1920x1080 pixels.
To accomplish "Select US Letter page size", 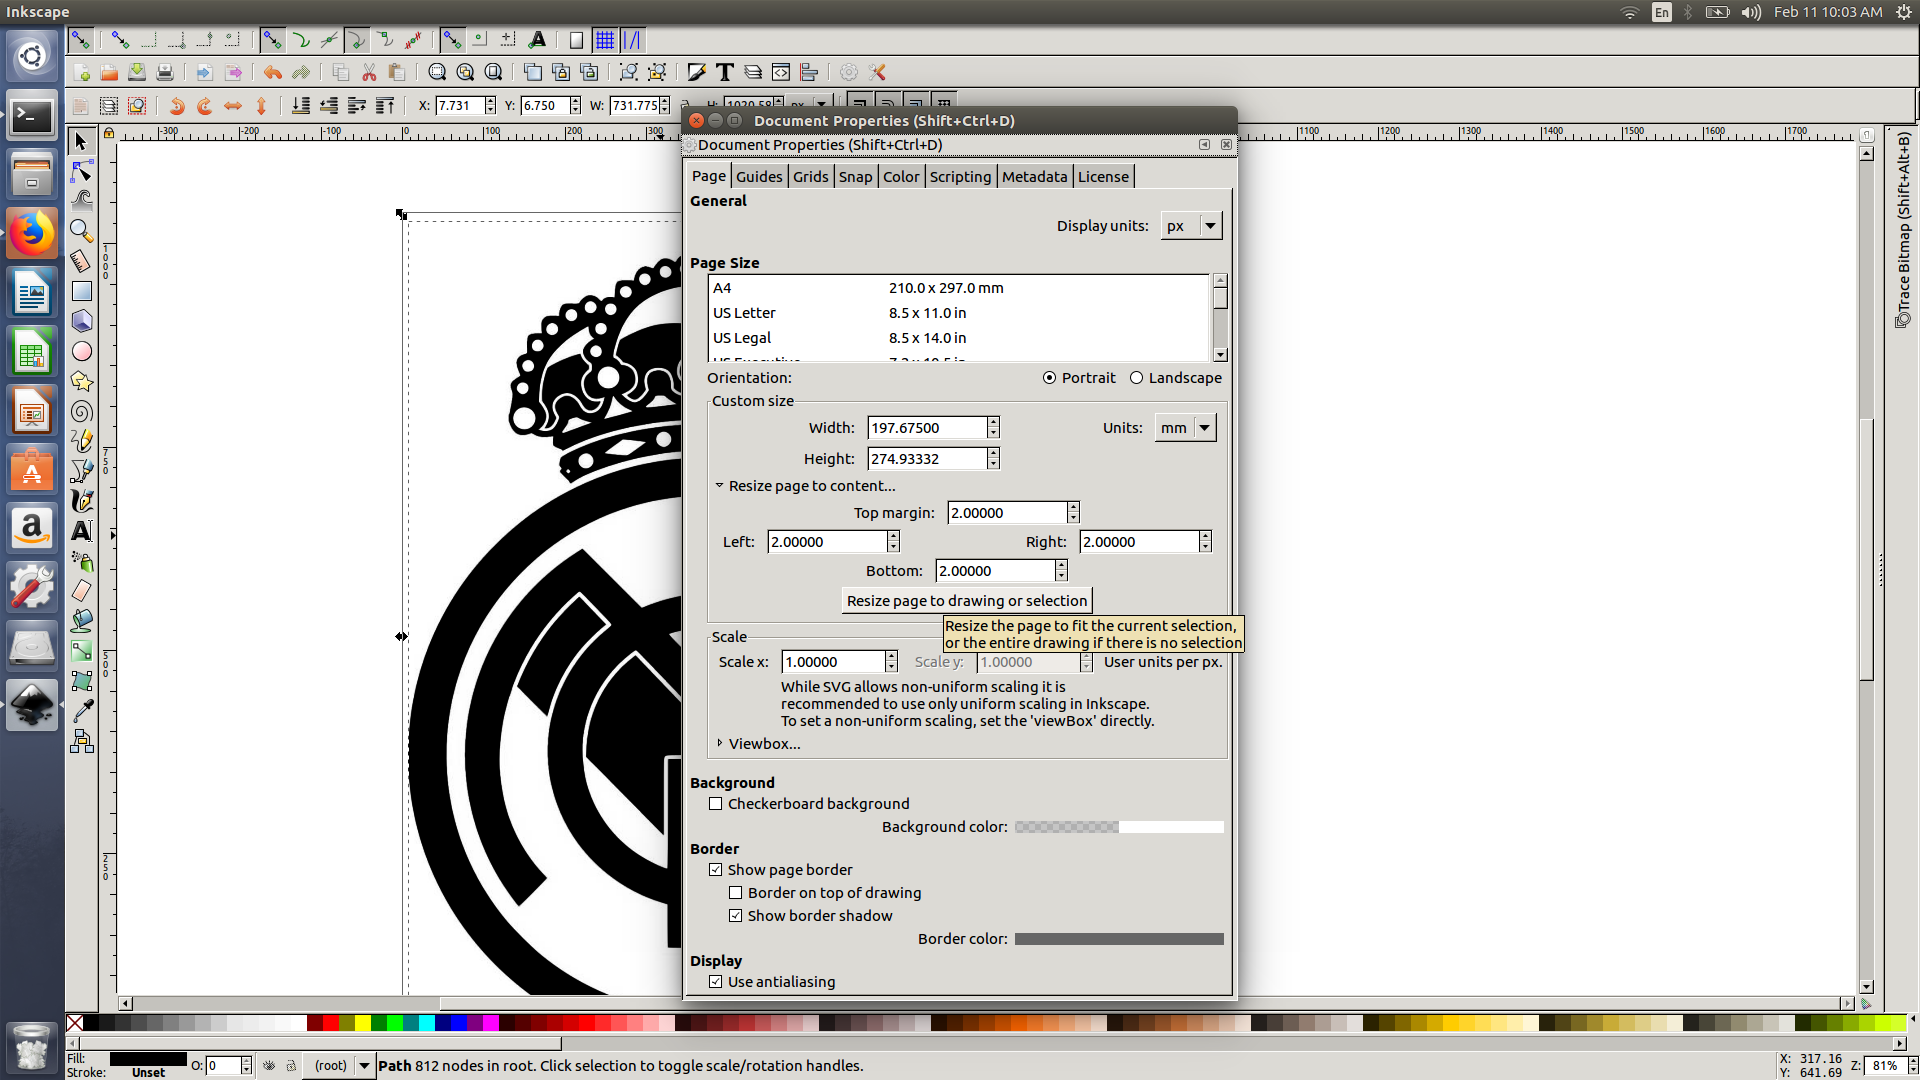I will pyautogui.click(x=959, y=313).
